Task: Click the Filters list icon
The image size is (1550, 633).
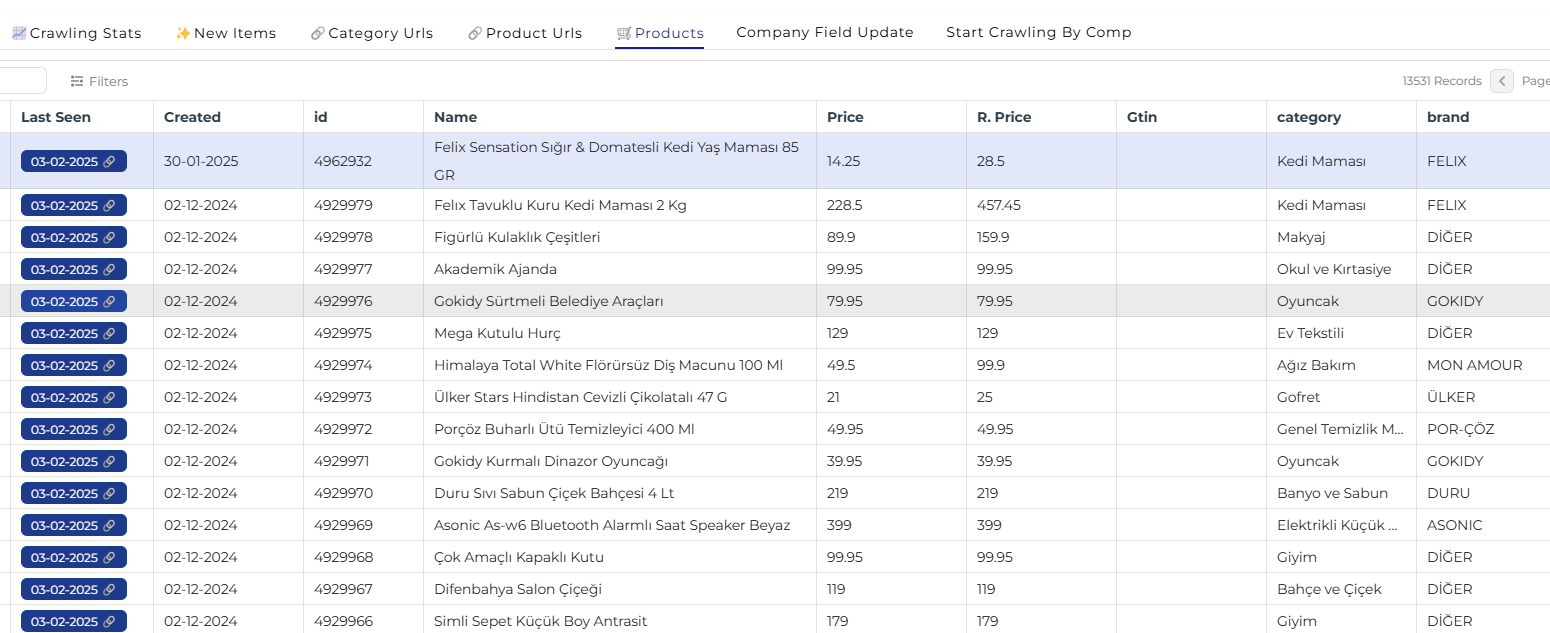Action: (77, 81)
